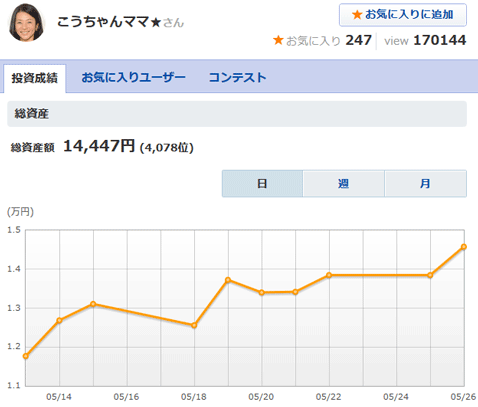The height and width of the screenshot is (407, 478).
Task: Click the view count 170144
Action: click(x=440, y=40)
